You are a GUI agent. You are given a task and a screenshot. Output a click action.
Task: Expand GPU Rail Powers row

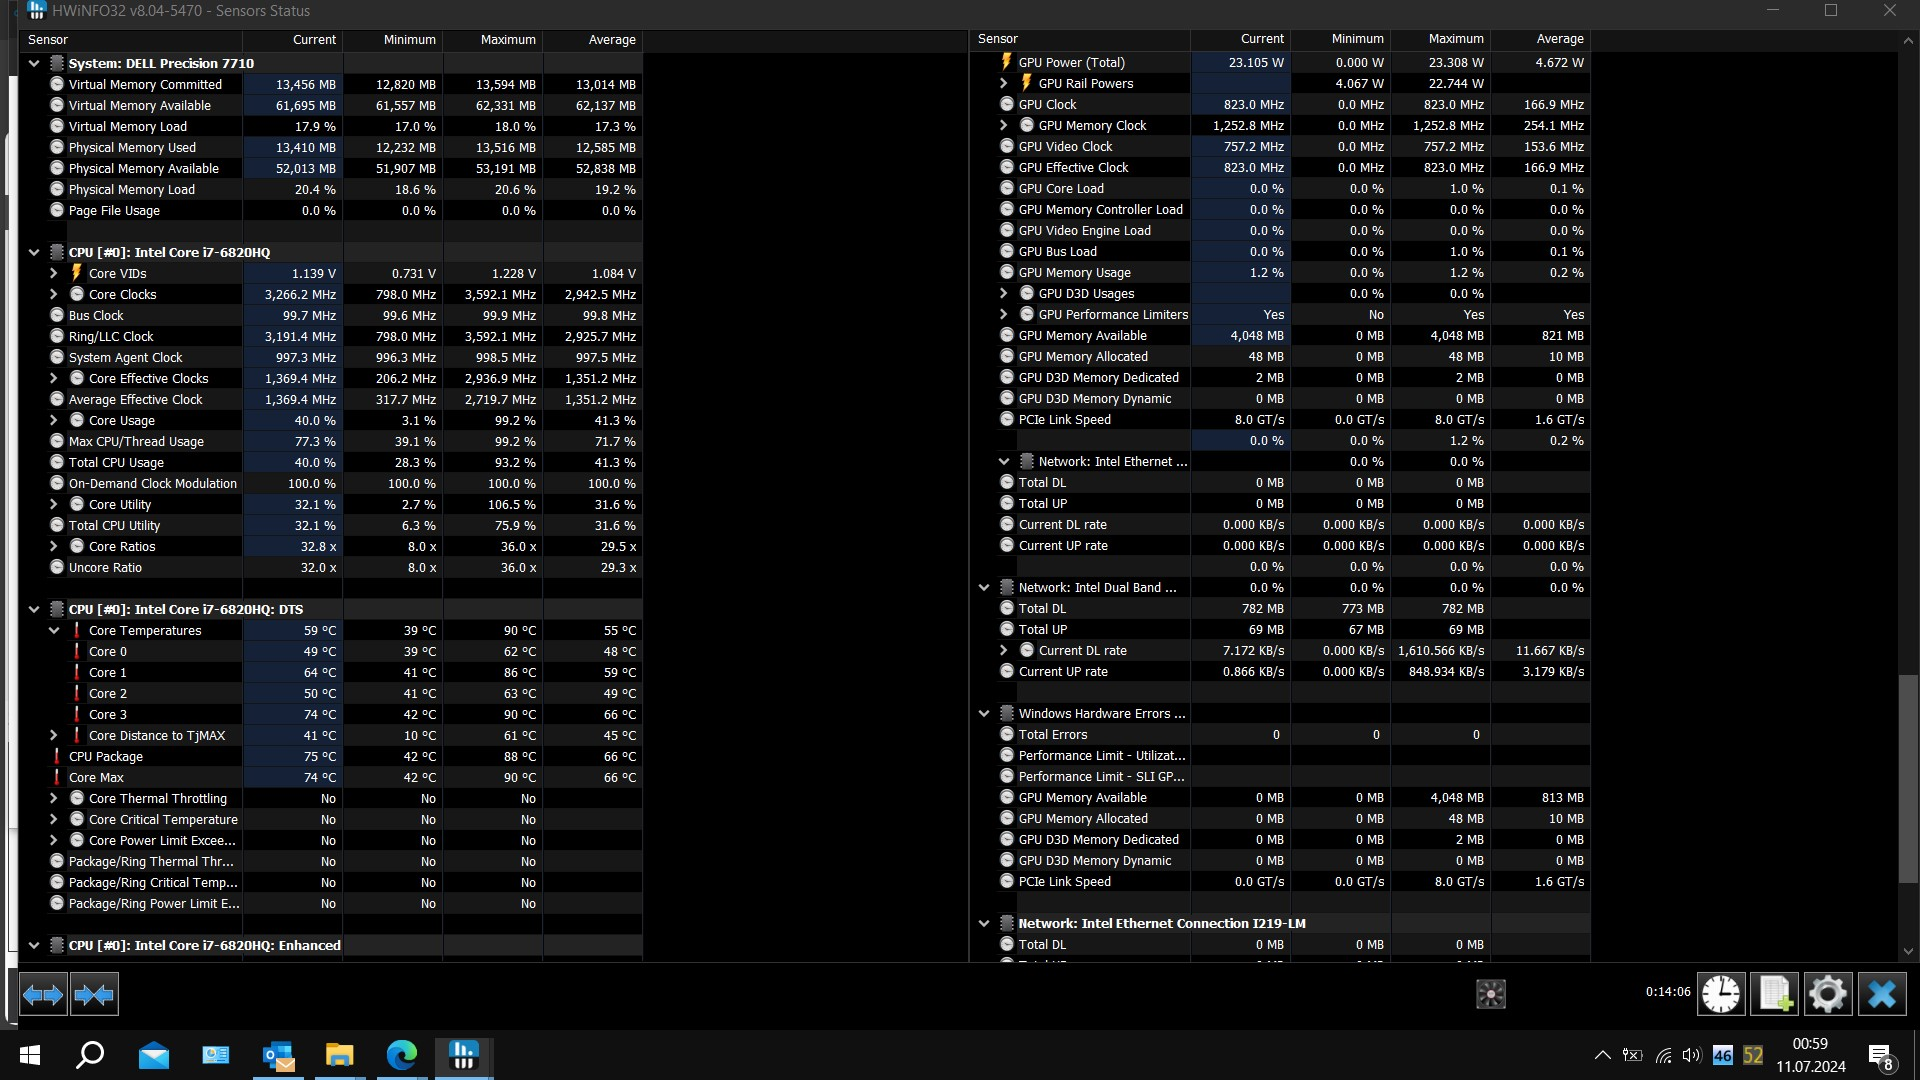pyautogui.click(x=1004, y=83)
